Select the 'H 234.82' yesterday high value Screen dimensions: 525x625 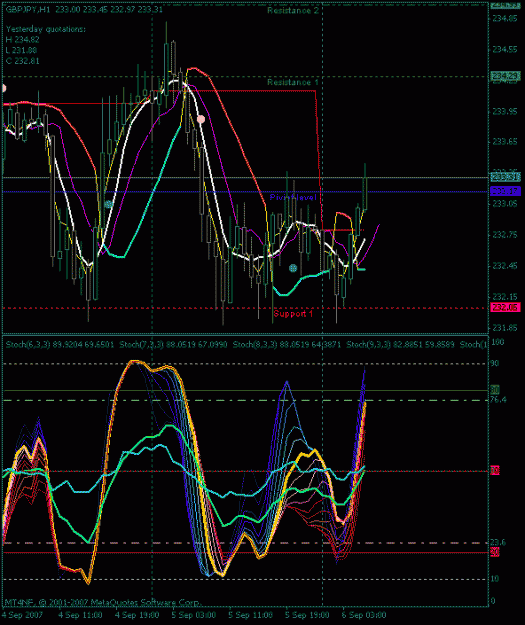pos(22,40)
